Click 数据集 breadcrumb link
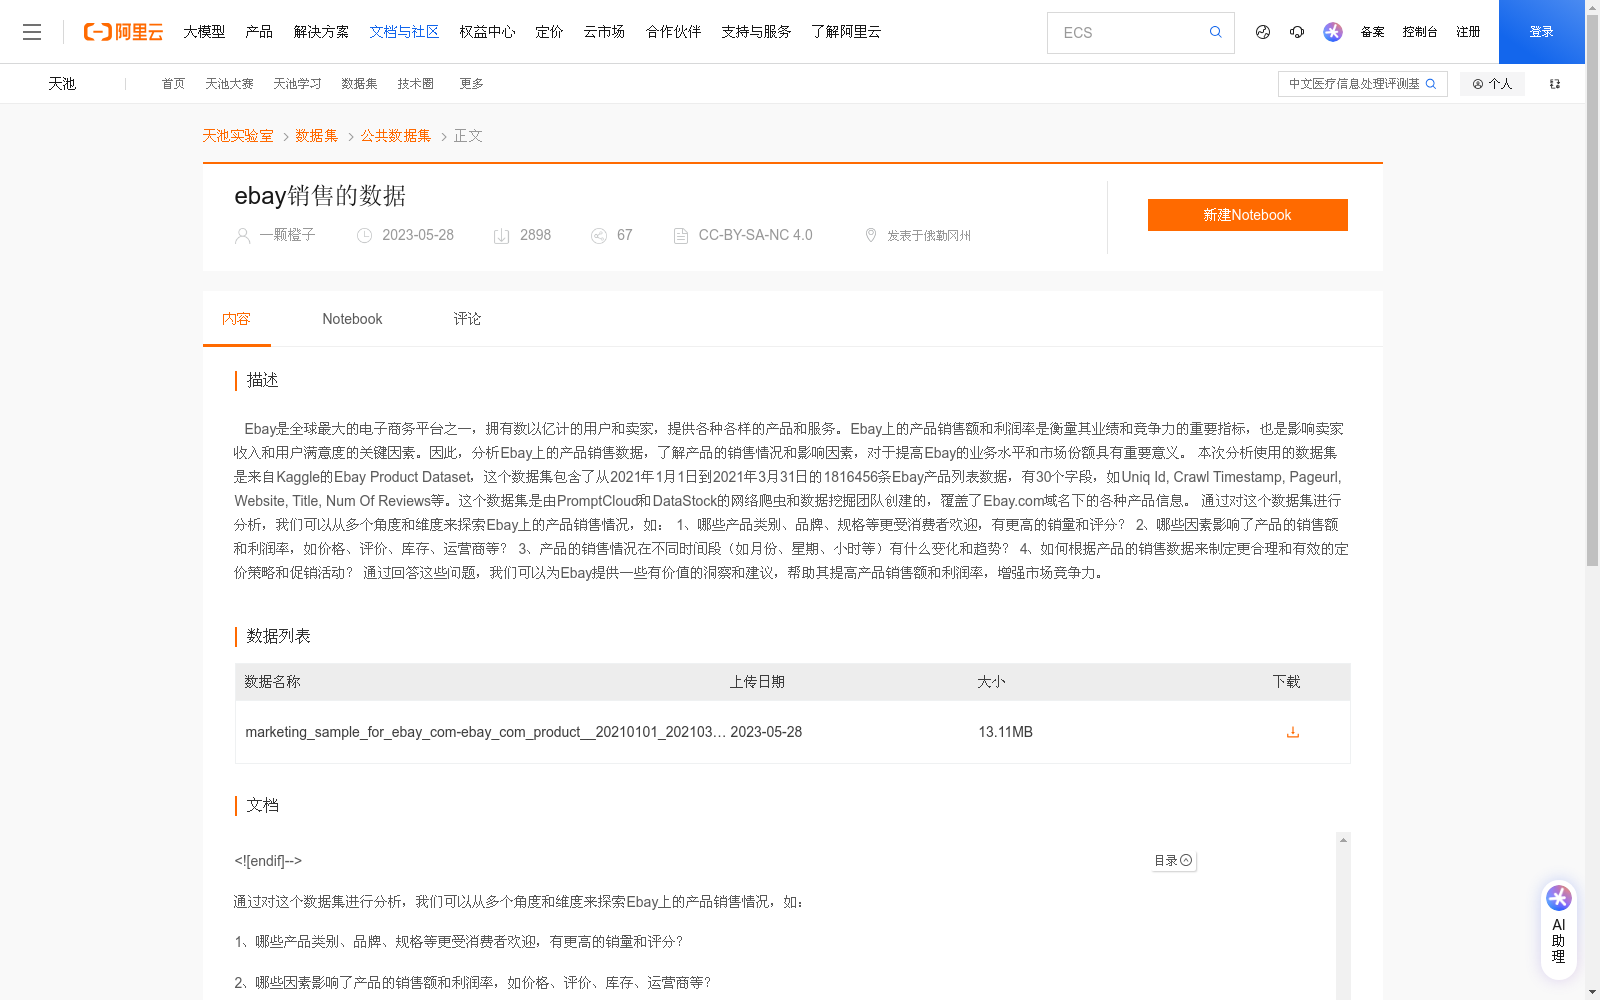The height and width of the screenshot is (1000, 1600). tap(317, 136)
